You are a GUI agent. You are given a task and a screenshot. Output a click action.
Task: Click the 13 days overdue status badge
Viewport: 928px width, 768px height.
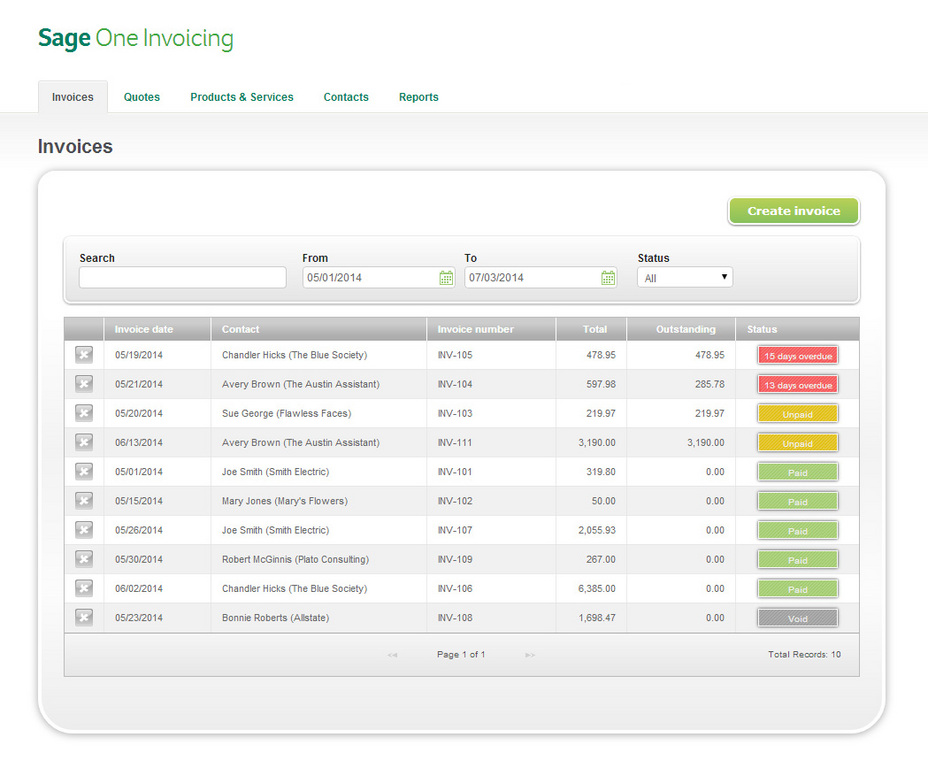click(798, 385)
